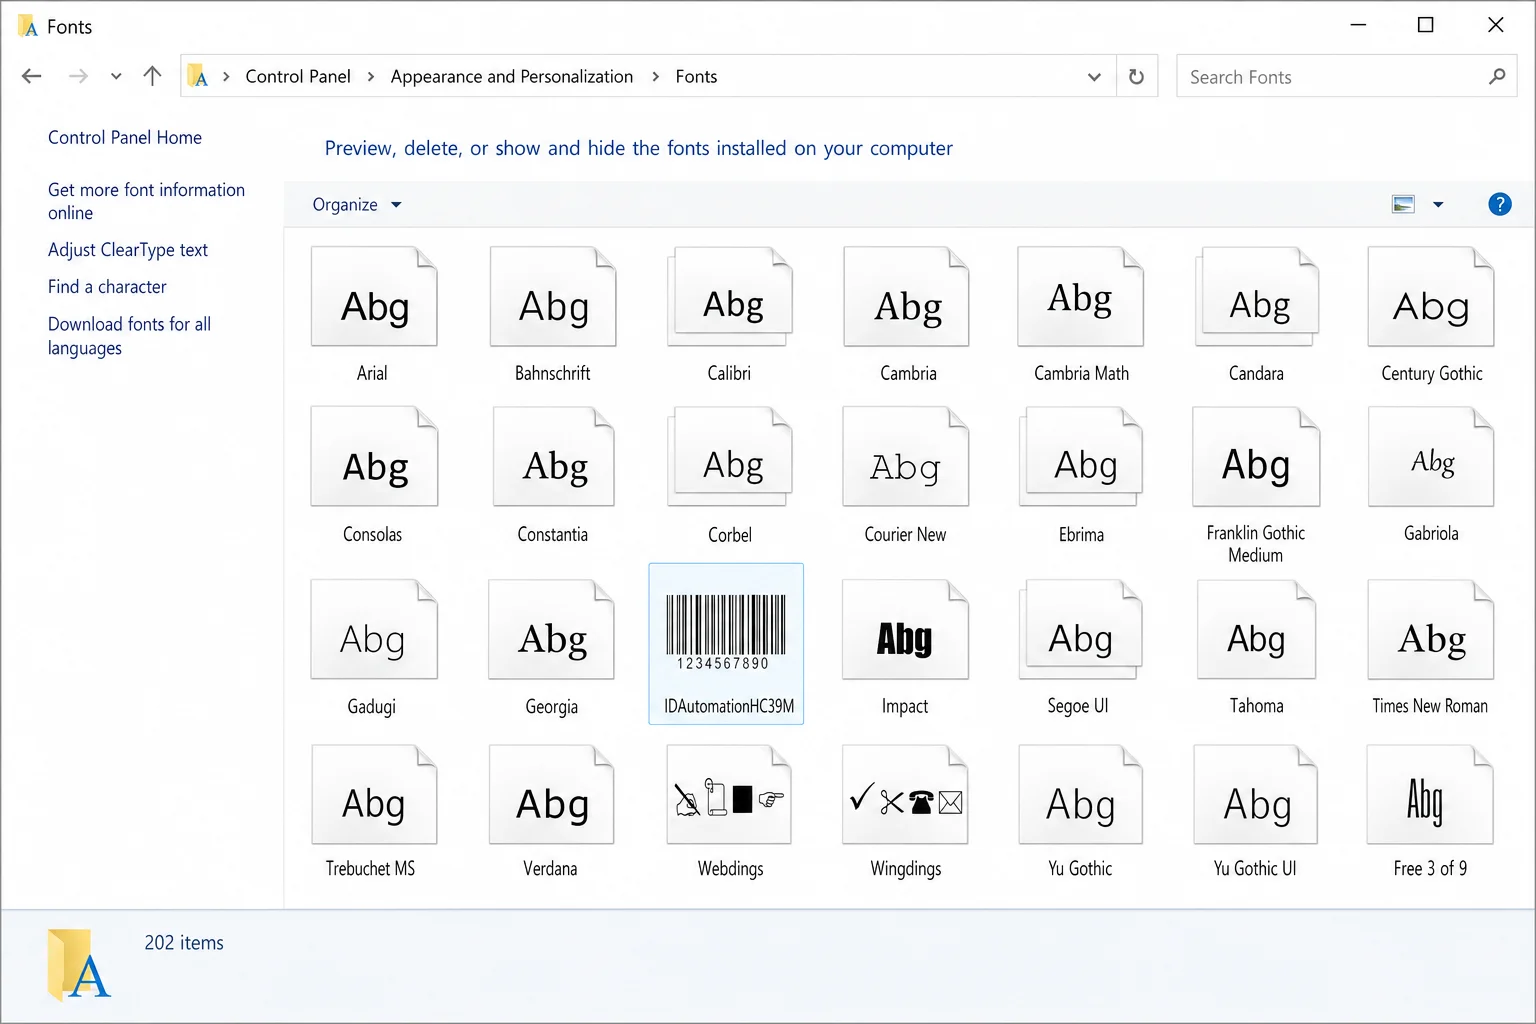
Task: Select the Webdings symbol font icon
Action: coord(729,795)
